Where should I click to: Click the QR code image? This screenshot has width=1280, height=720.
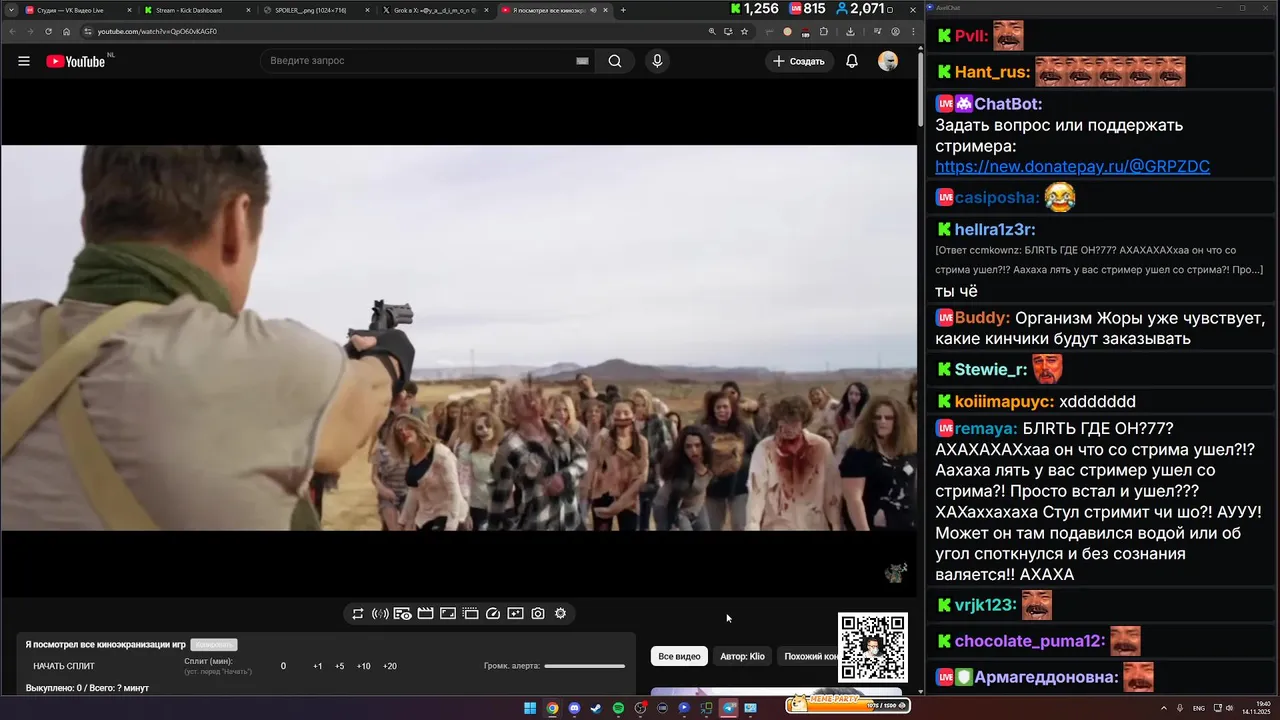pos(873,648)
